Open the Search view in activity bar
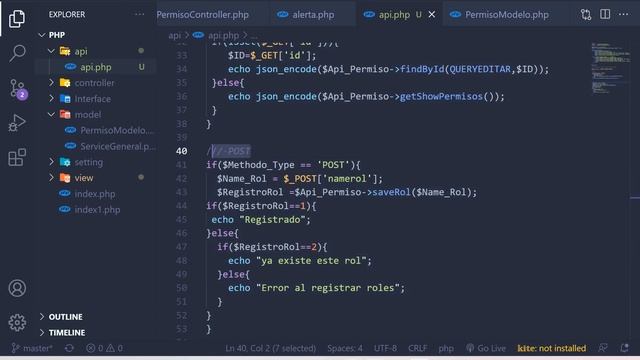 click(x=17, y=53)
